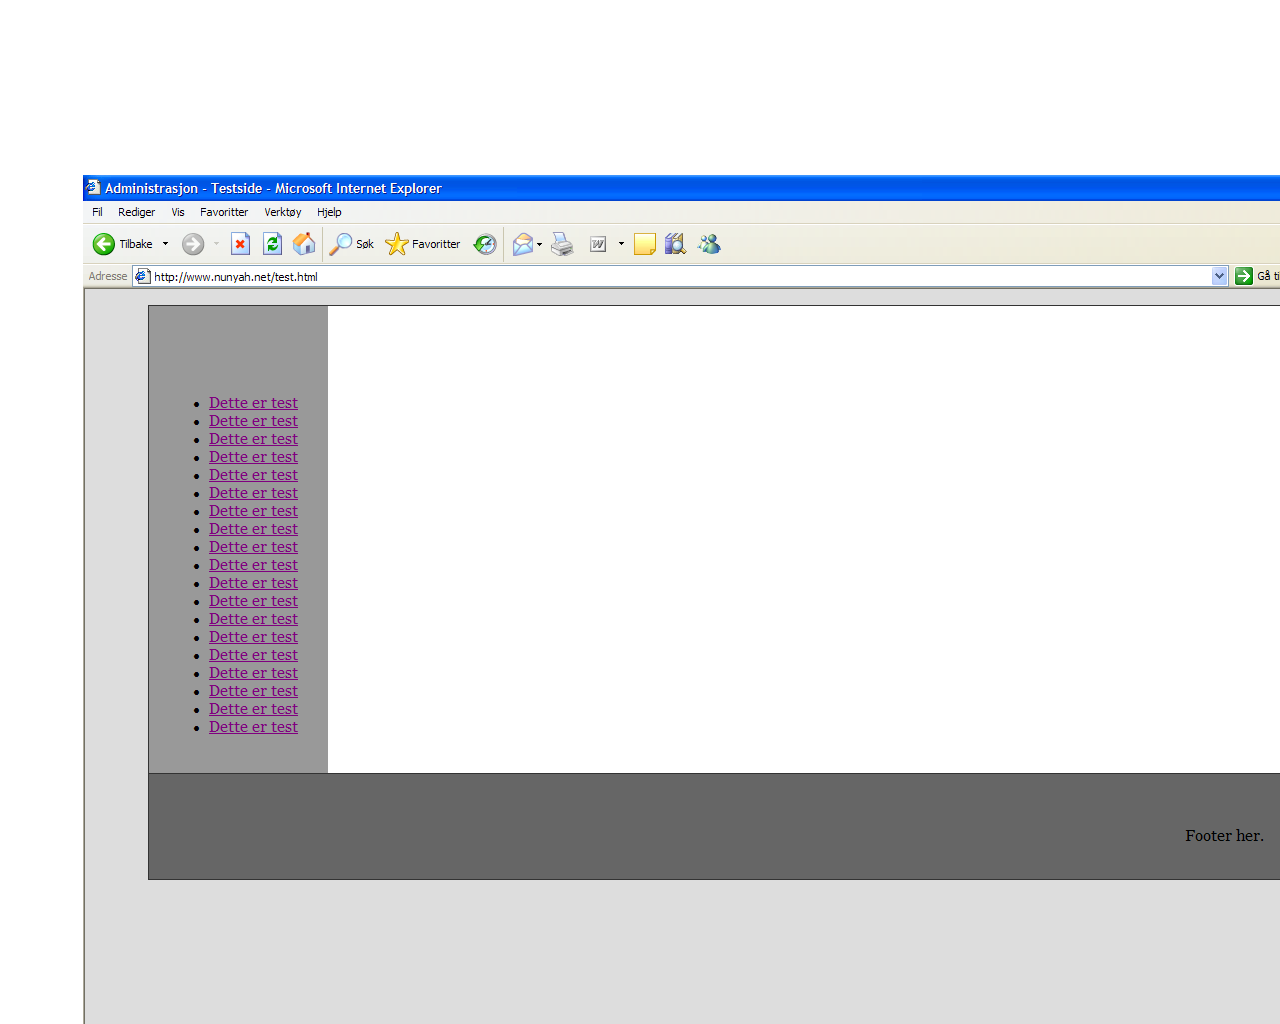Screen dimensions: 1280x1024
Task: Open the address bar dropdown list
Action: coord(1219,276)
